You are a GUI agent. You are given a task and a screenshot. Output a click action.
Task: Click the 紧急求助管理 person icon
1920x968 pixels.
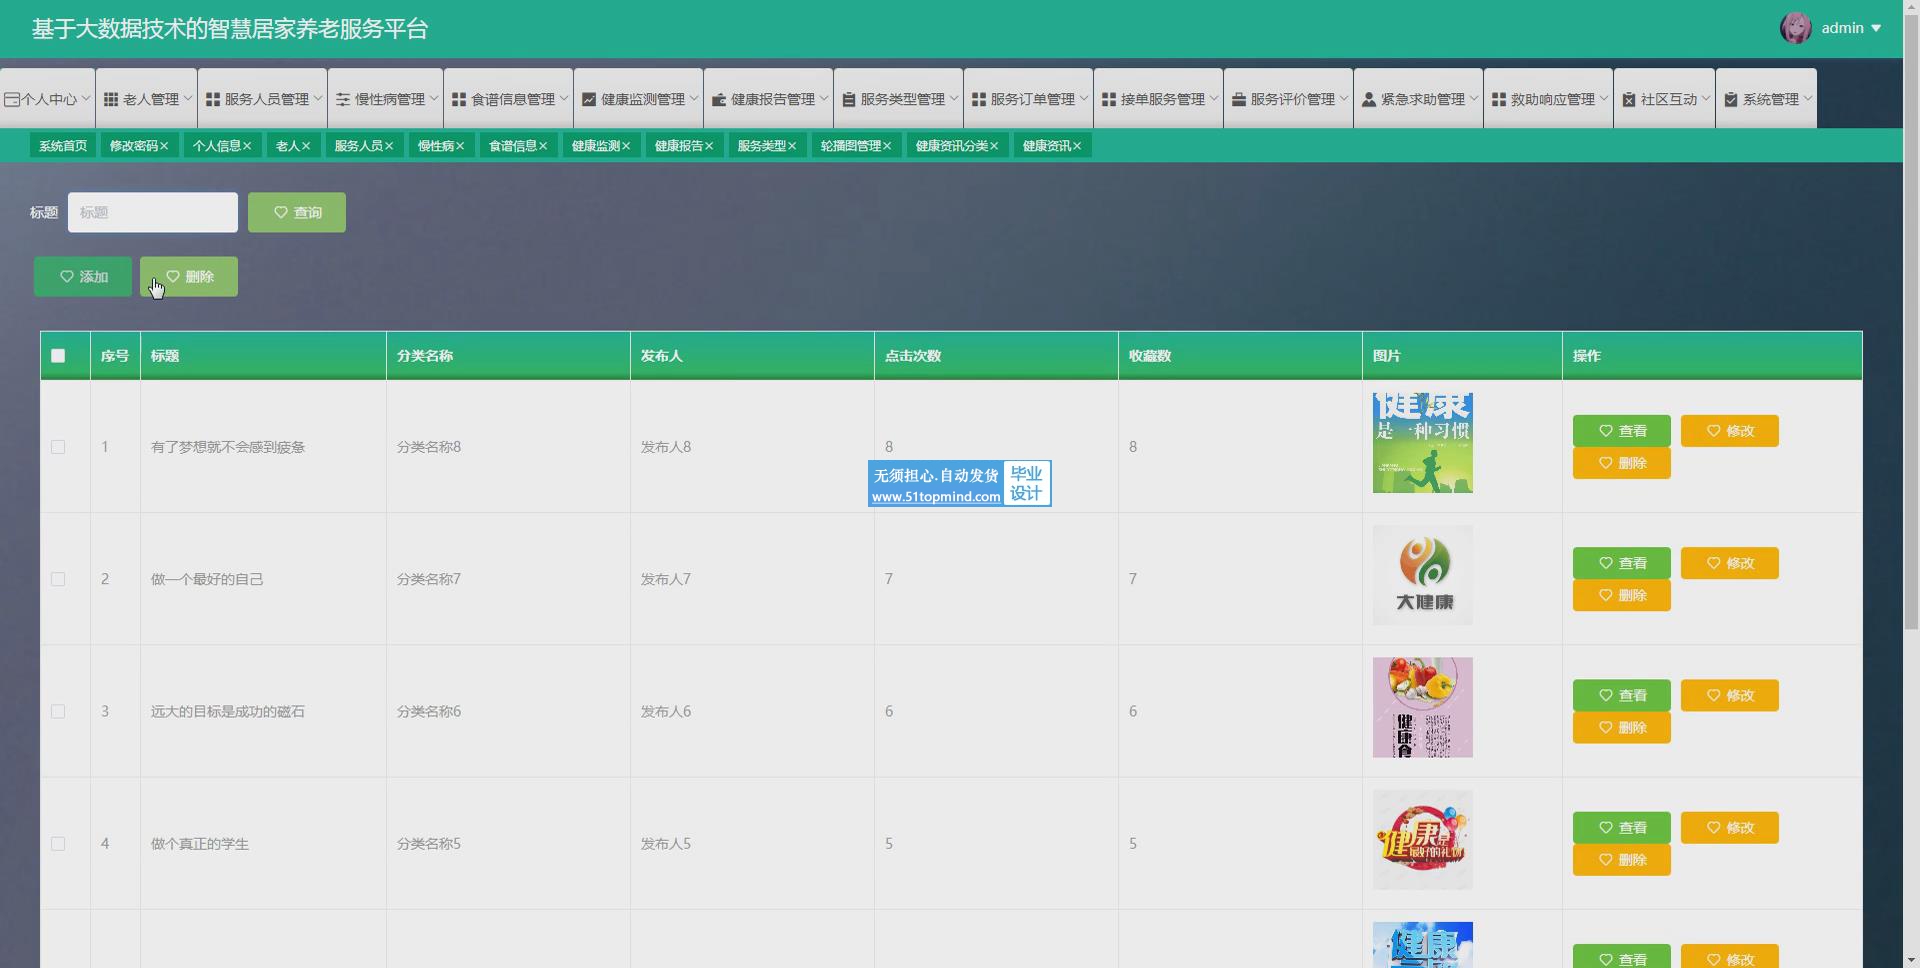(x=1369, y=99)
